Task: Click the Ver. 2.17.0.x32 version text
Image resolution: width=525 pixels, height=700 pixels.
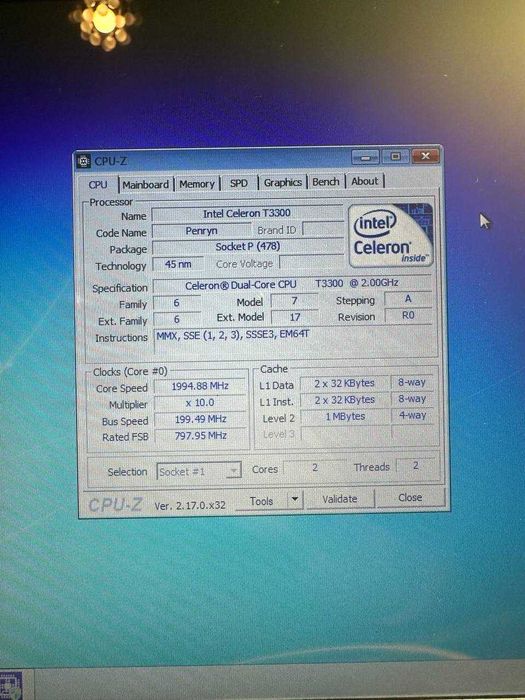Action: click(x=190, y=505)
